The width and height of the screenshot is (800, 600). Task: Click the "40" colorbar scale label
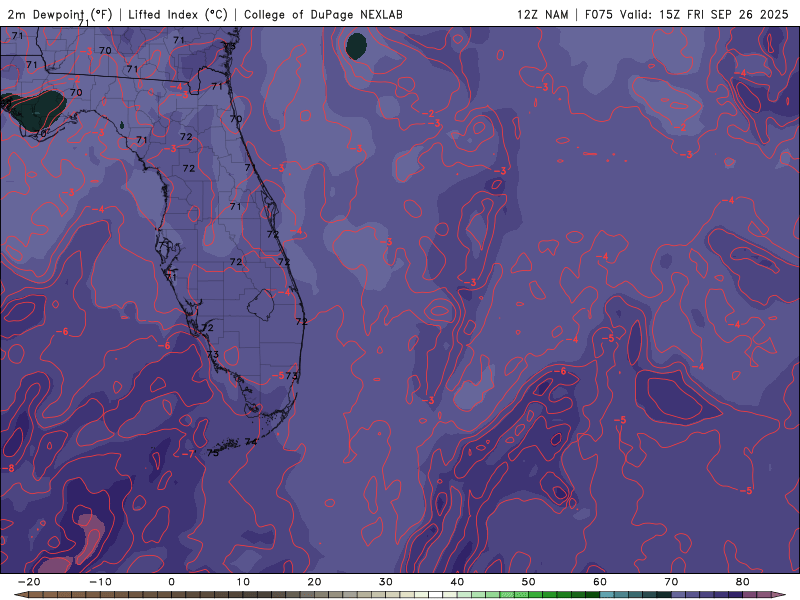click(457, 582)
